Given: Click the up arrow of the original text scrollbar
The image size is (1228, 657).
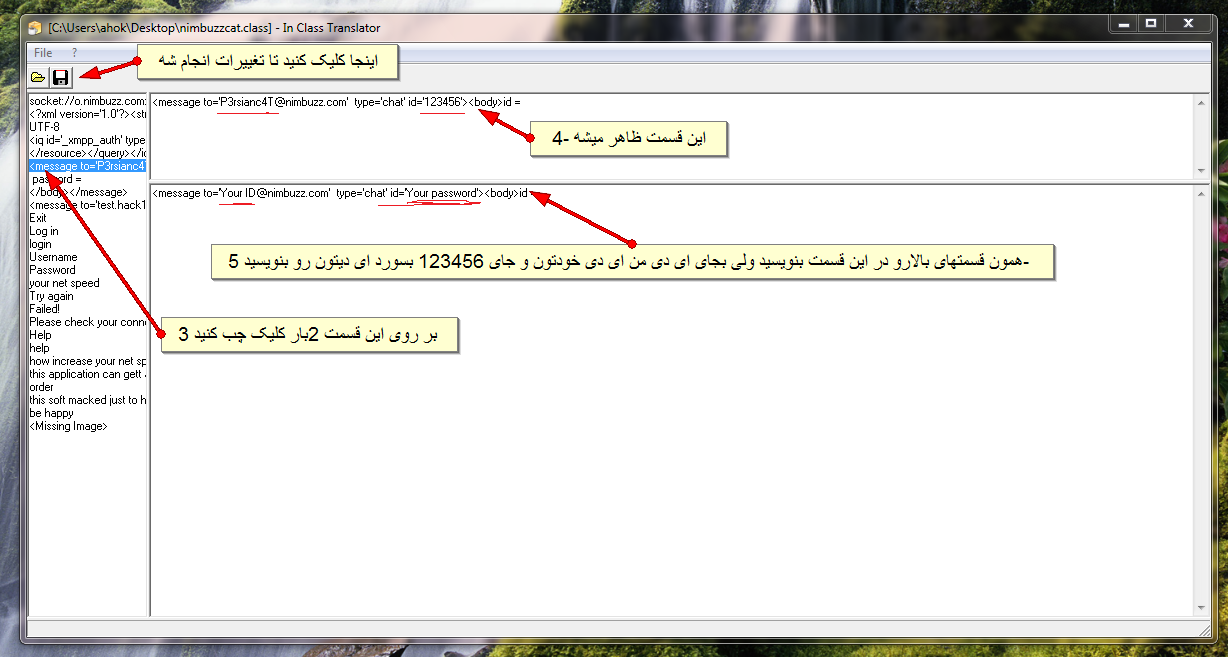Looking at the screenshot, I should 1200,102.
